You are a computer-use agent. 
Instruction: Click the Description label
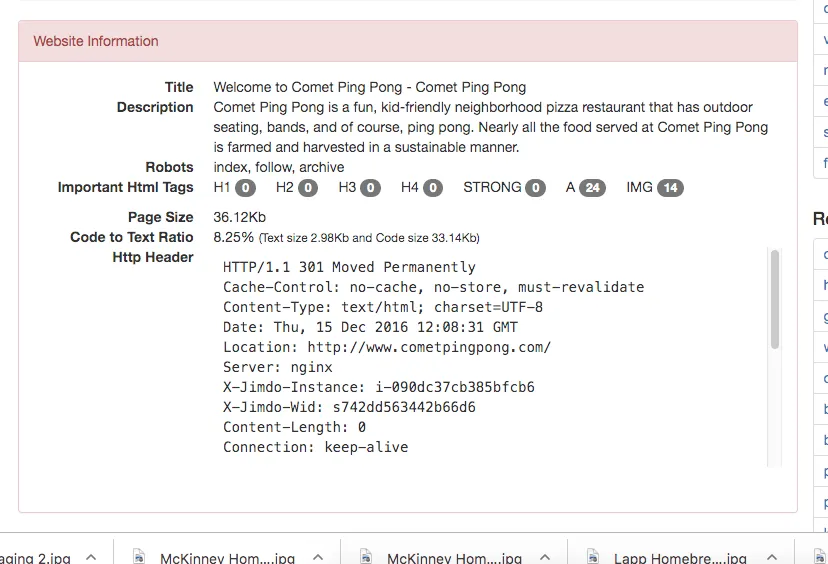click(155, 107)
